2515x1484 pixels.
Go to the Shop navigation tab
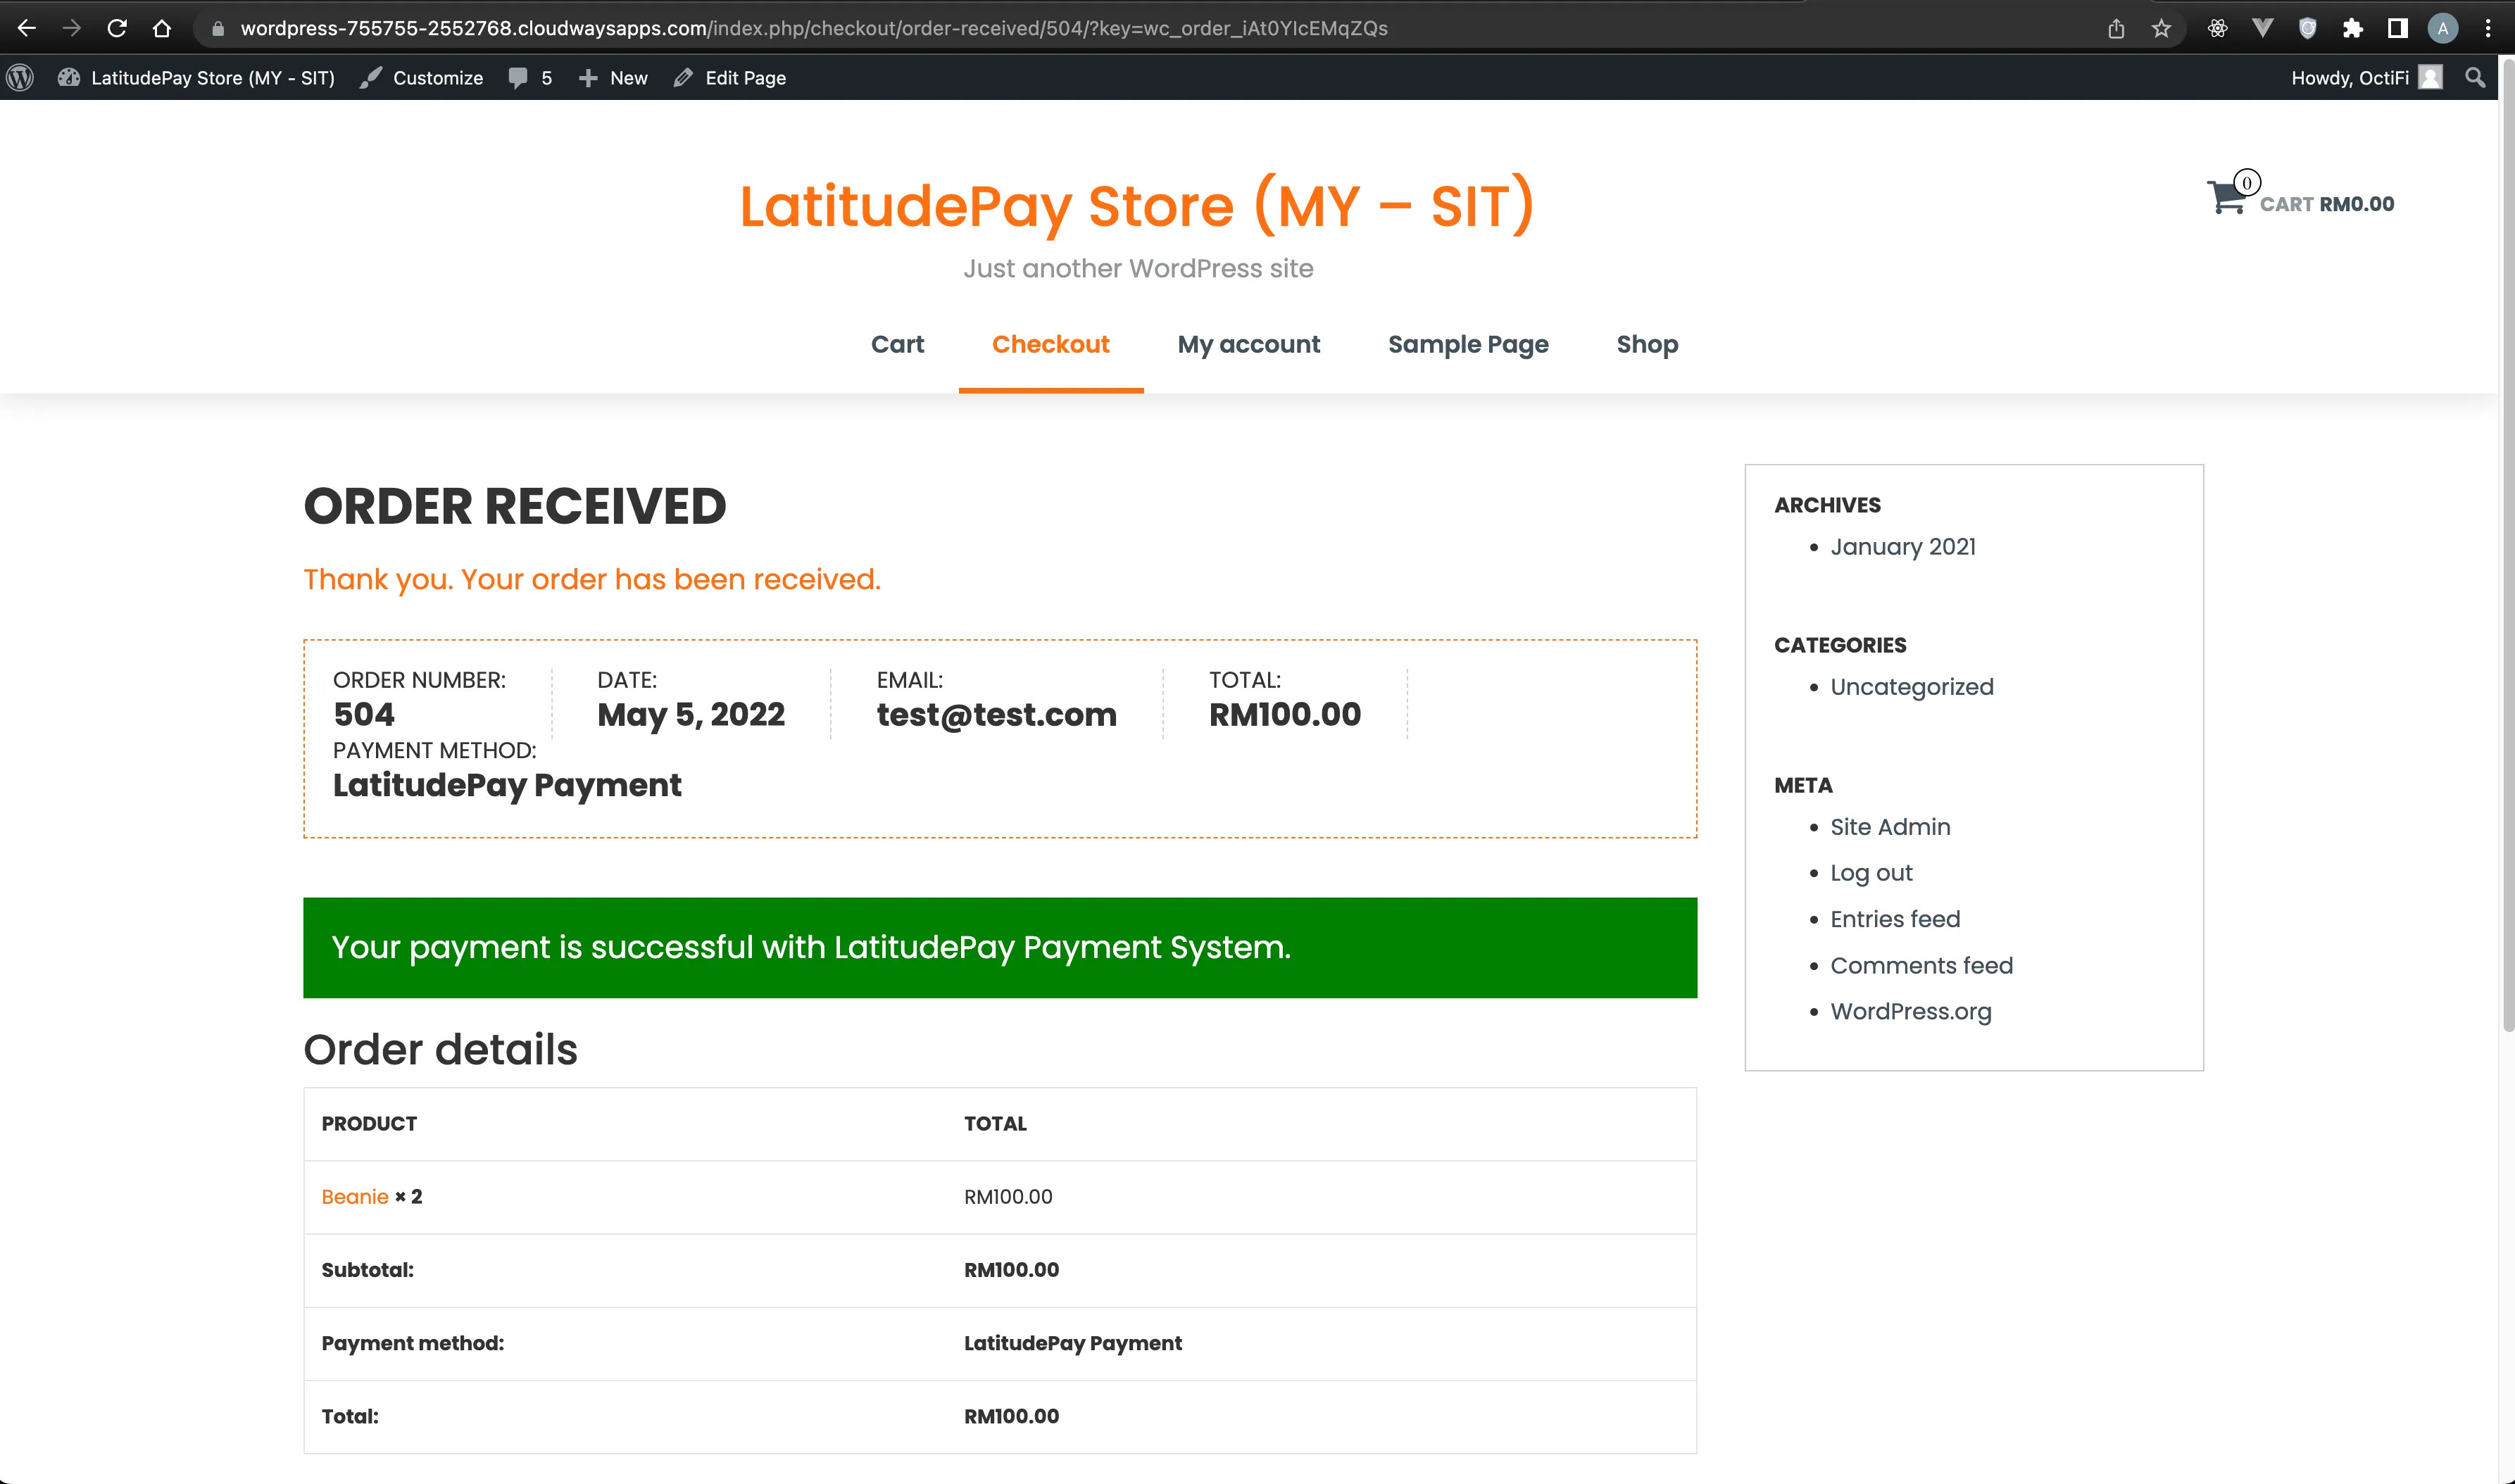pos(1647,344)
